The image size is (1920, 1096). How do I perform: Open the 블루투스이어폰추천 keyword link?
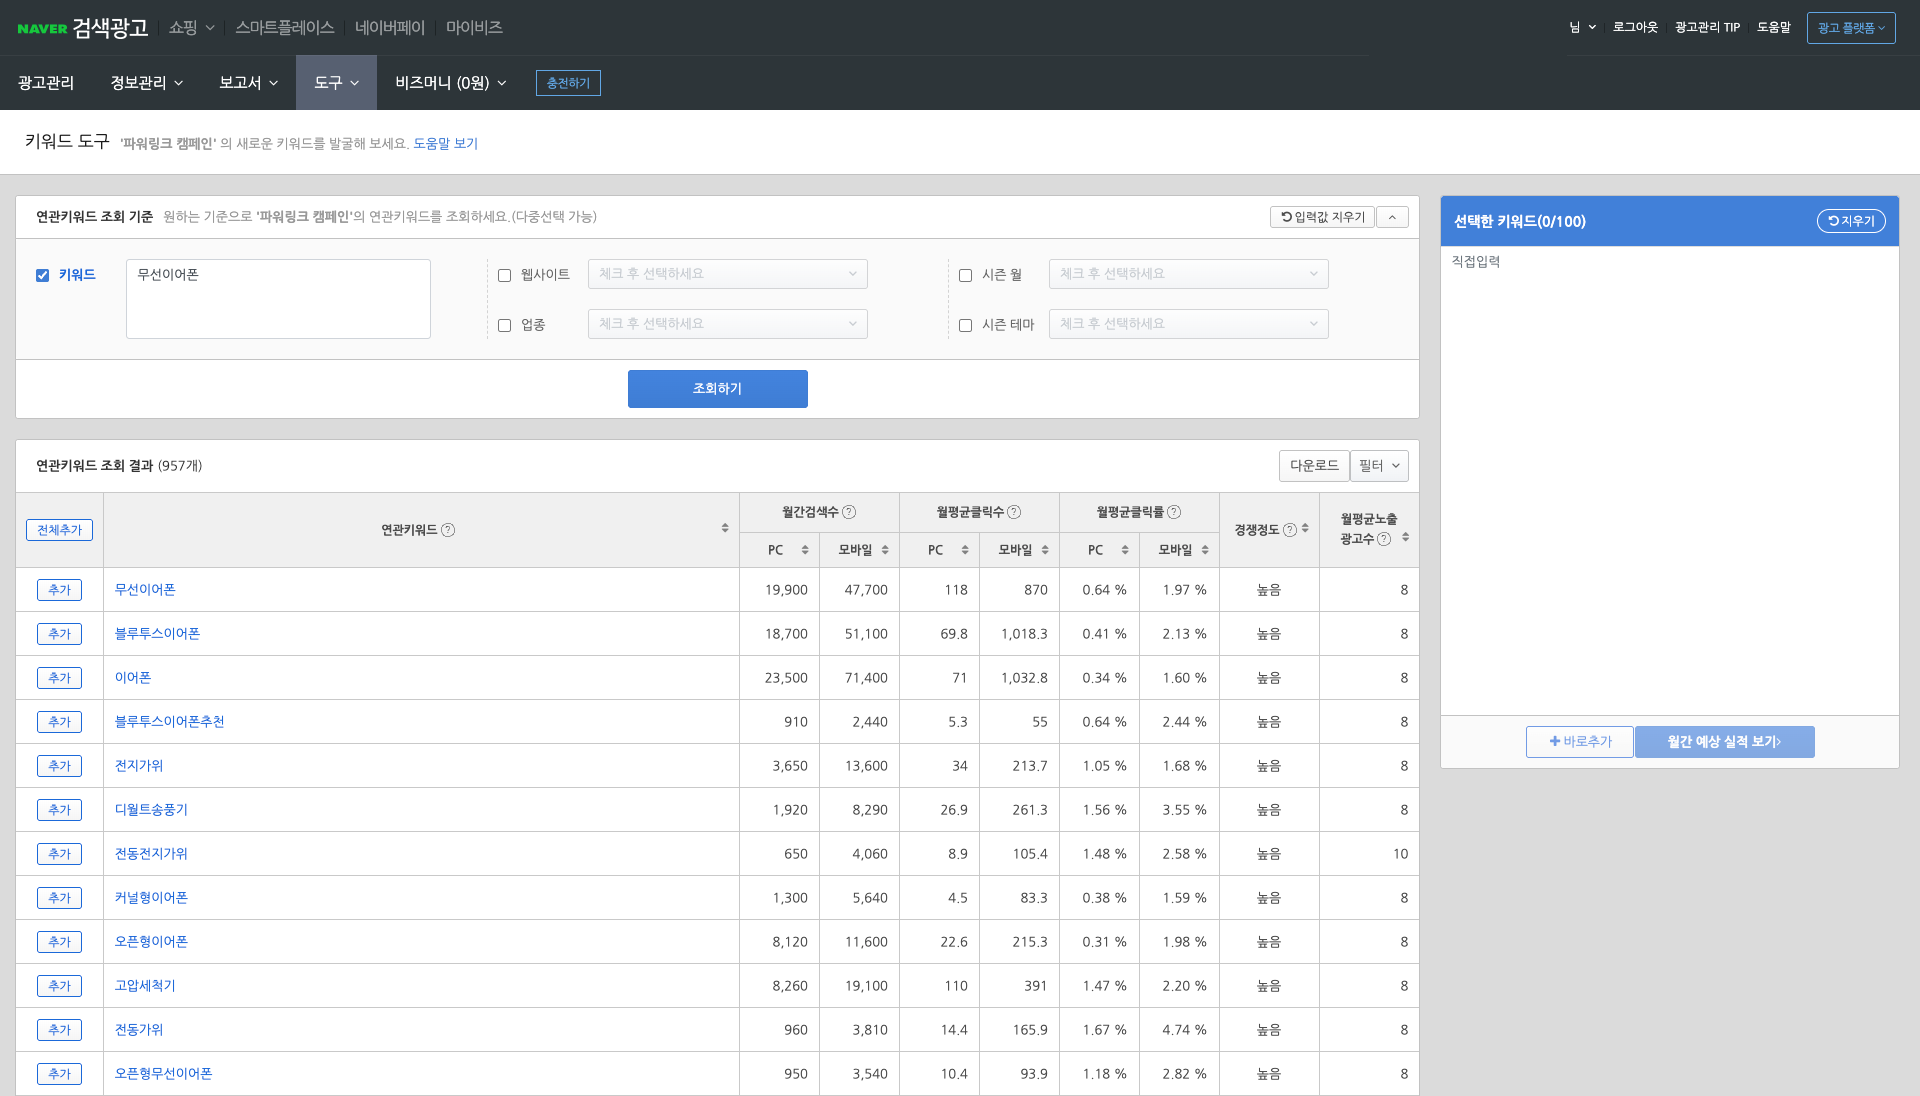169,722
